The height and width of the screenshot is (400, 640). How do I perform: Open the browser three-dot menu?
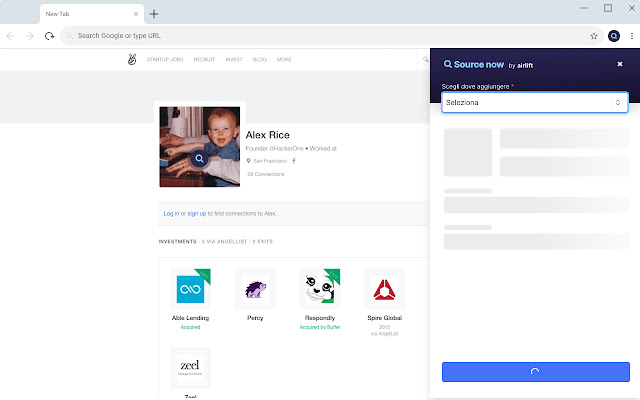click(632, 36)
